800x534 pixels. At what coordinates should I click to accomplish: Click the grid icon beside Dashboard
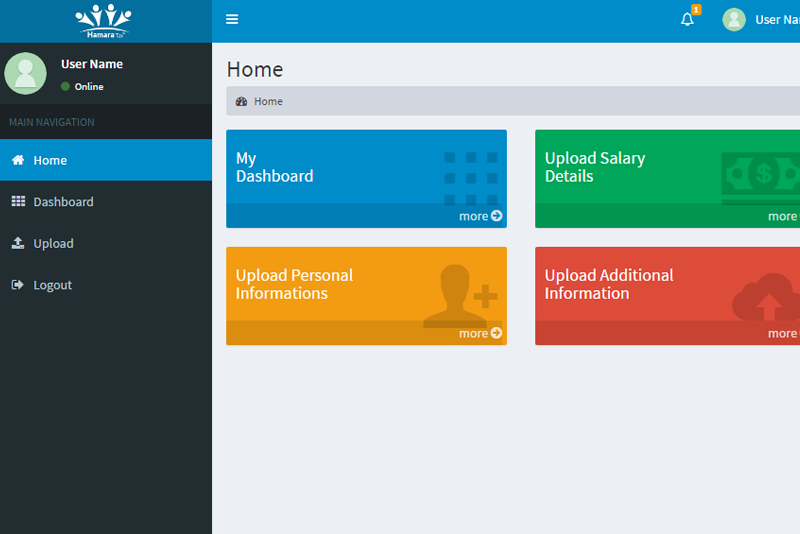coord(18,202)
